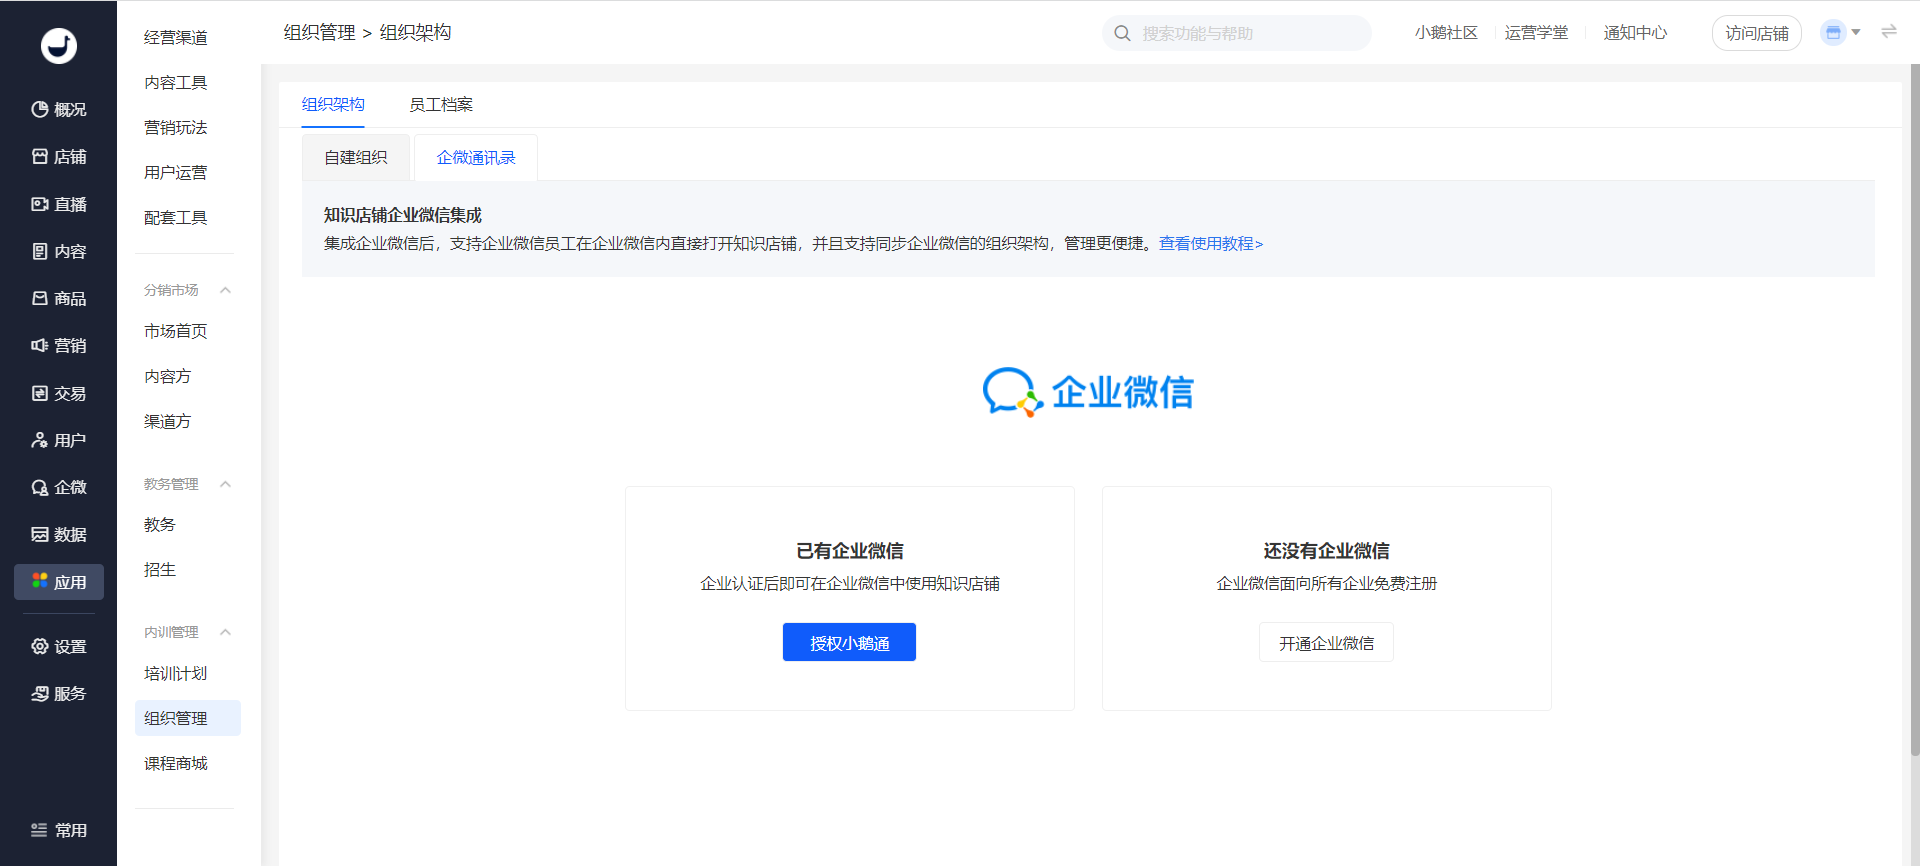Open 内容工具 in the submenu
This screenshot has height=866, width=1920.
point(176,82)
